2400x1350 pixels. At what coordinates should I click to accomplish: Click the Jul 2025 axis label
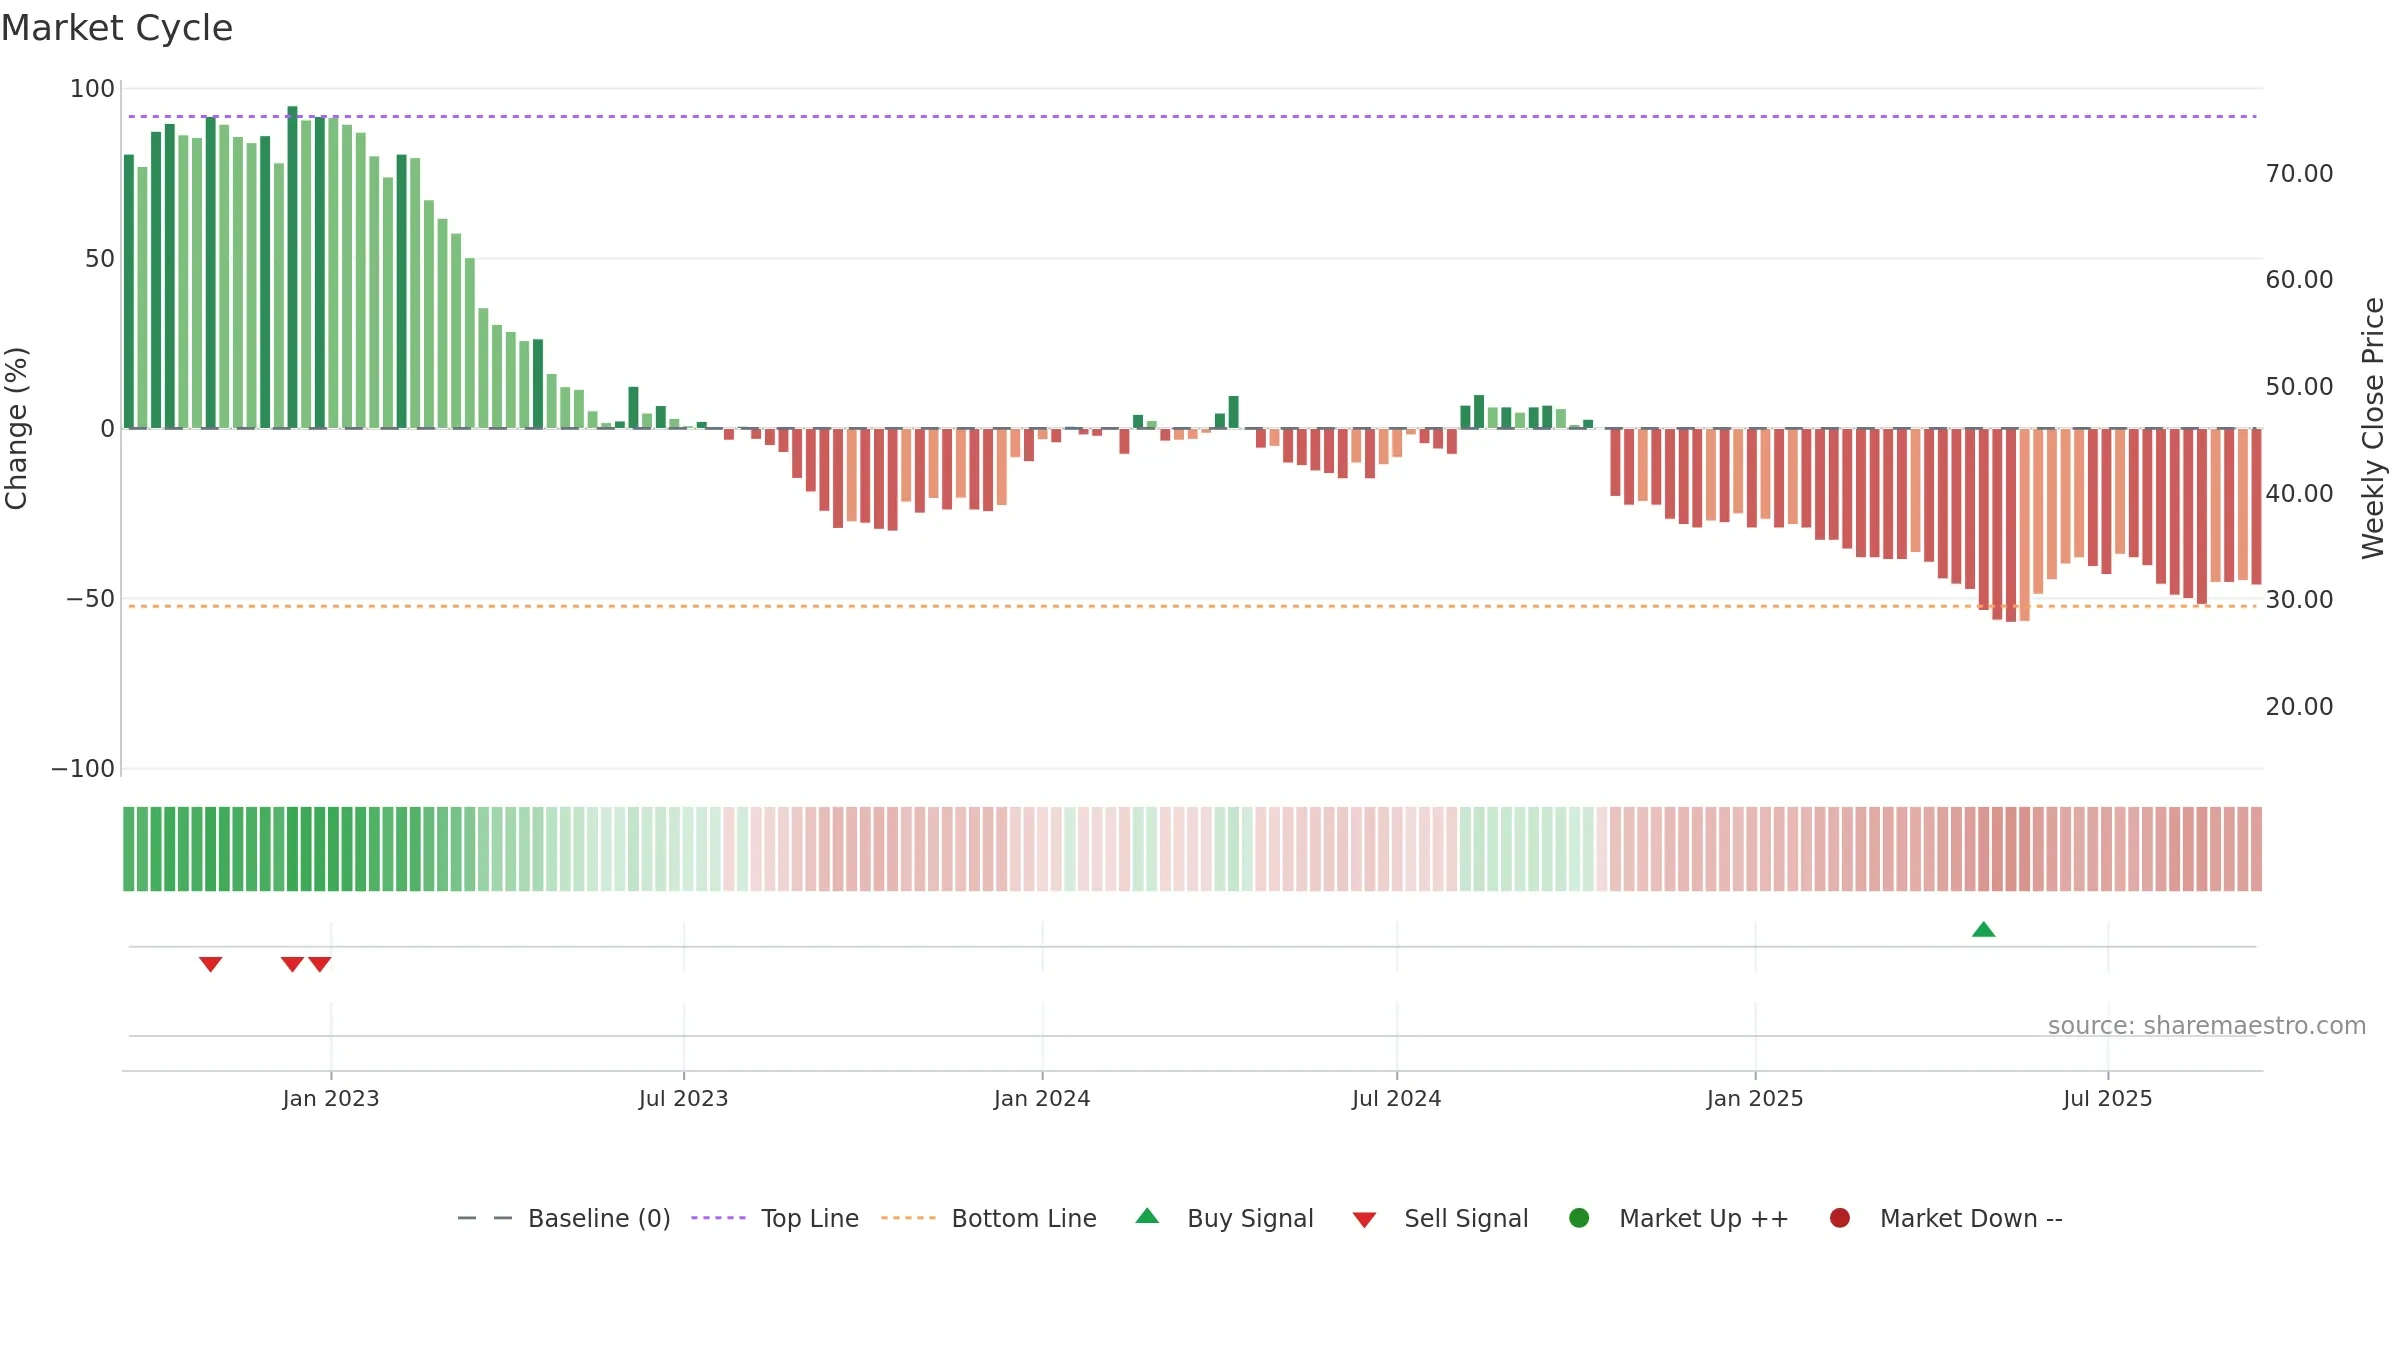pos(2108,1099)
